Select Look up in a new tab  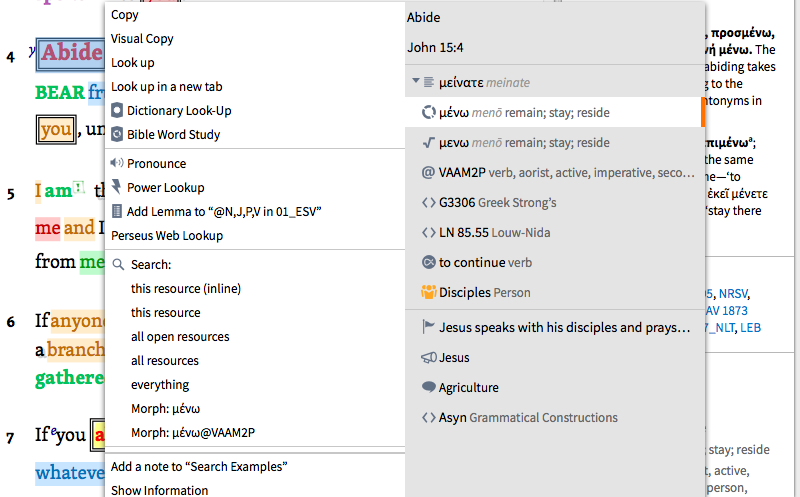pyautogui.click(x=166, y=87)
